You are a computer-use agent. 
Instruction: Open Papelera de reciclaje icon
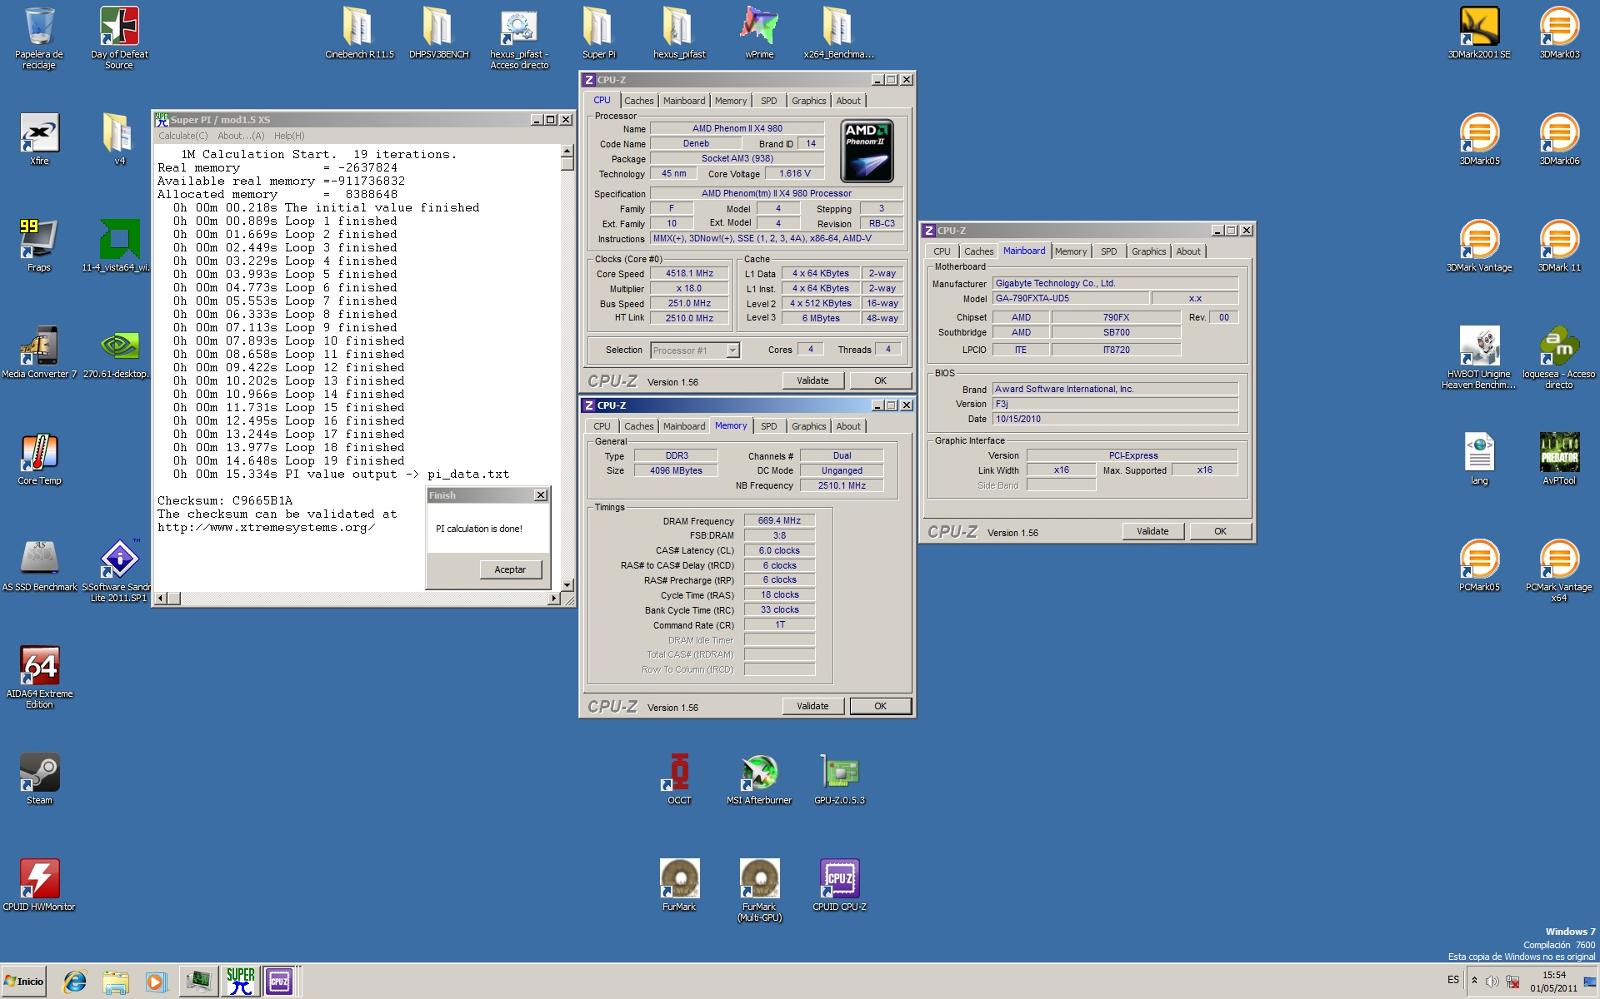(39, 38)
